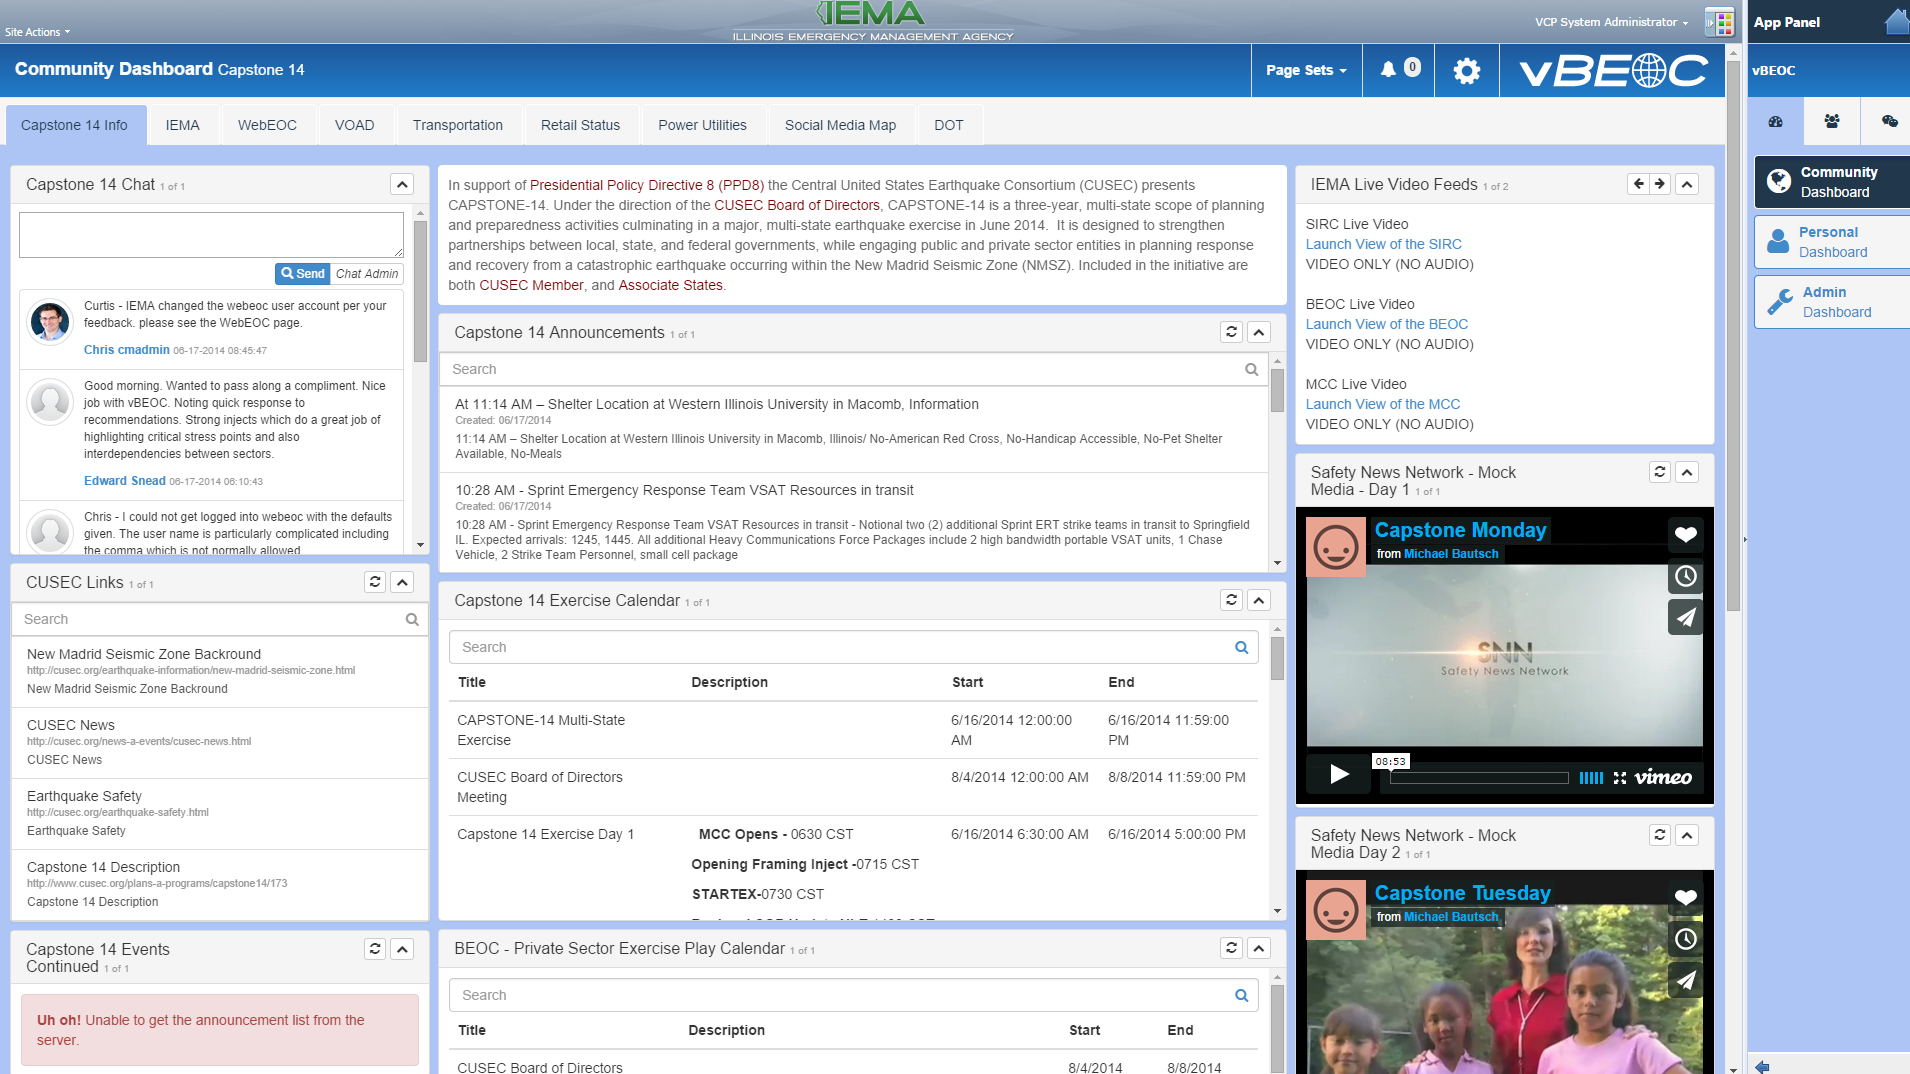Image resolution: width=1910 pixels, height=1074 pixels.
Task: Expand the Site Actions menu
Action: (37, 32)
